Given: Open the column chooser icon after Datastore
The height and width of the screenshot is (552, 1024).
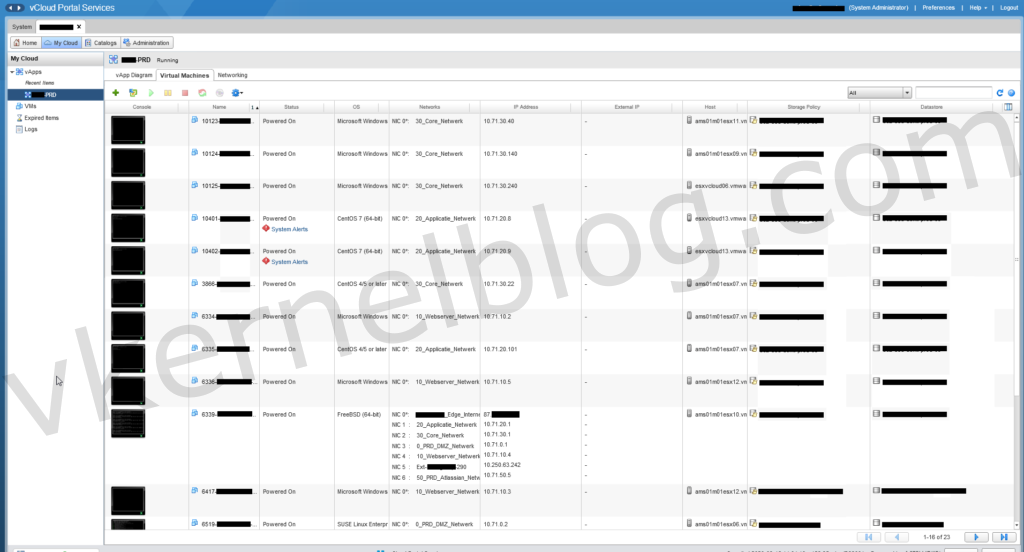Looking at the screenshot, I should [1008, 107].
